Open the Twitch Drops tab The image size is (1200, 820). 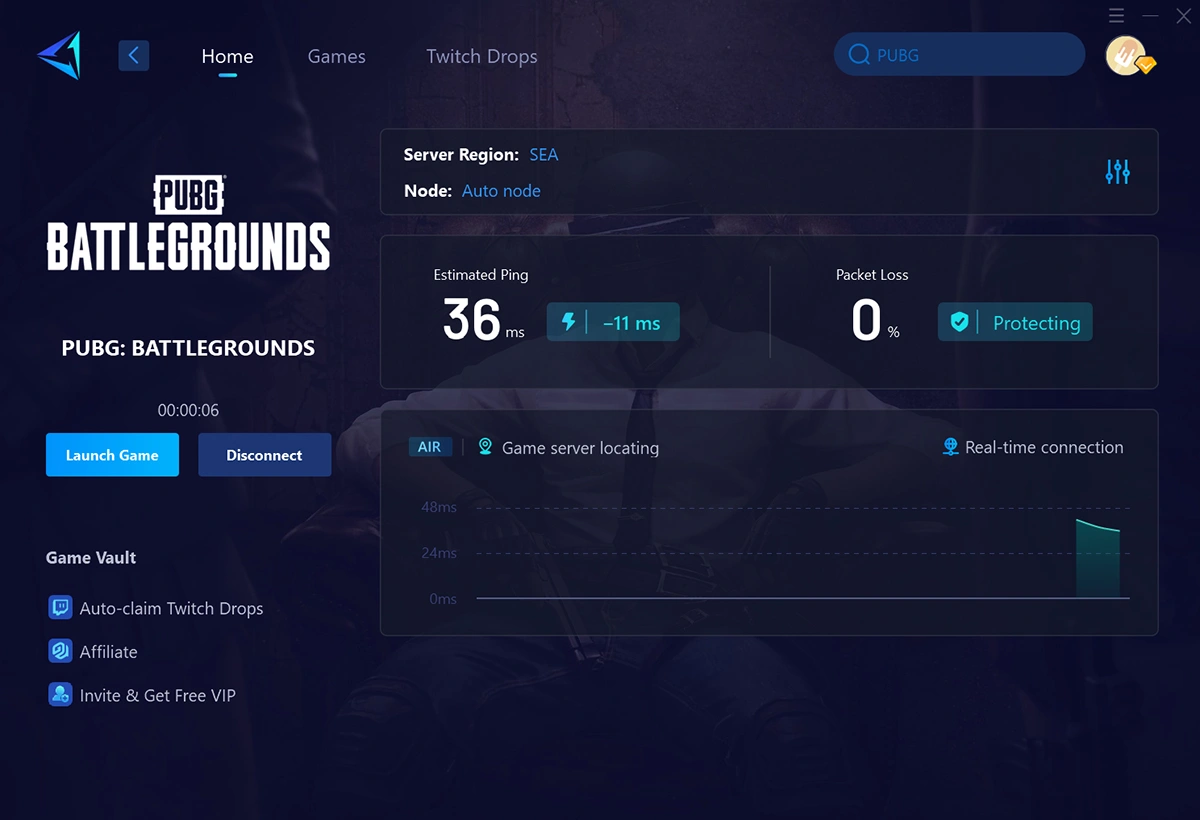(481, 56)
